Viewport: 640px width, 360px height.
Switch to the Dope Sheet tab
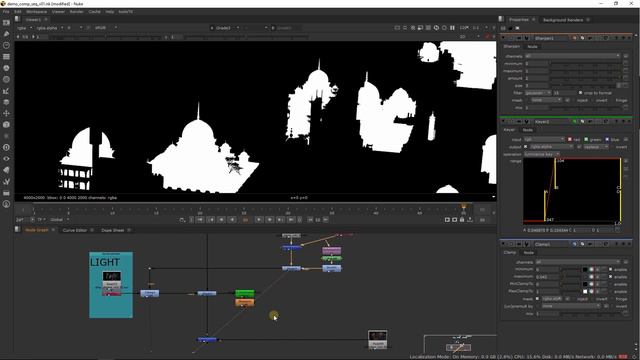point(113,230)
